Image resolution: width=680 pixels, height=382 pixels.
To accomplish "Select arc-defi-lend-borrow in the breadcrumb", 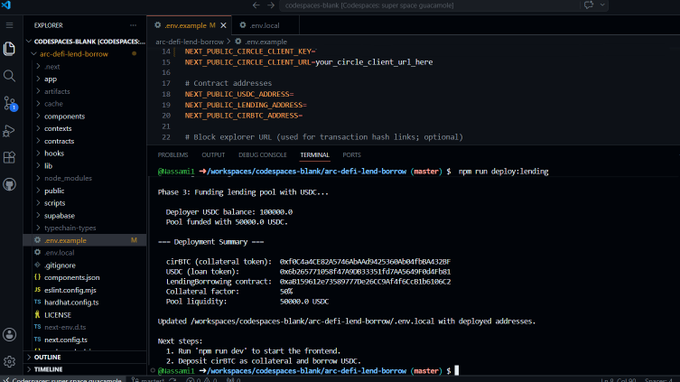I will [190, 42].
